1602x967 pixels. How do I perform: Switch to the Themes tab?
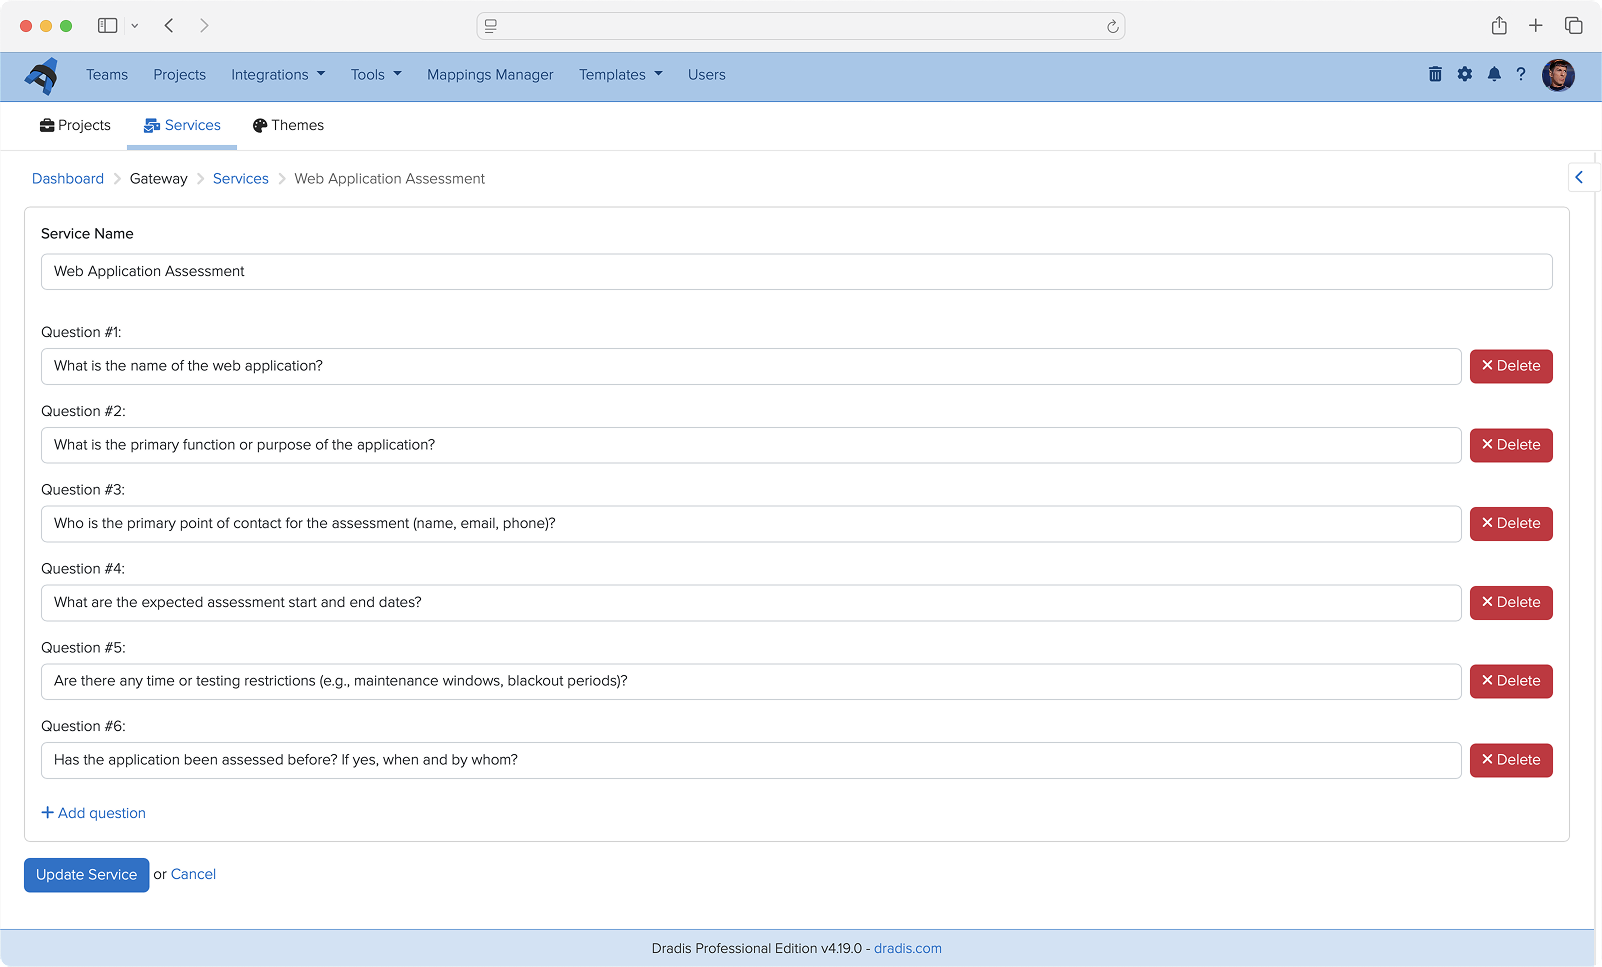288,126
